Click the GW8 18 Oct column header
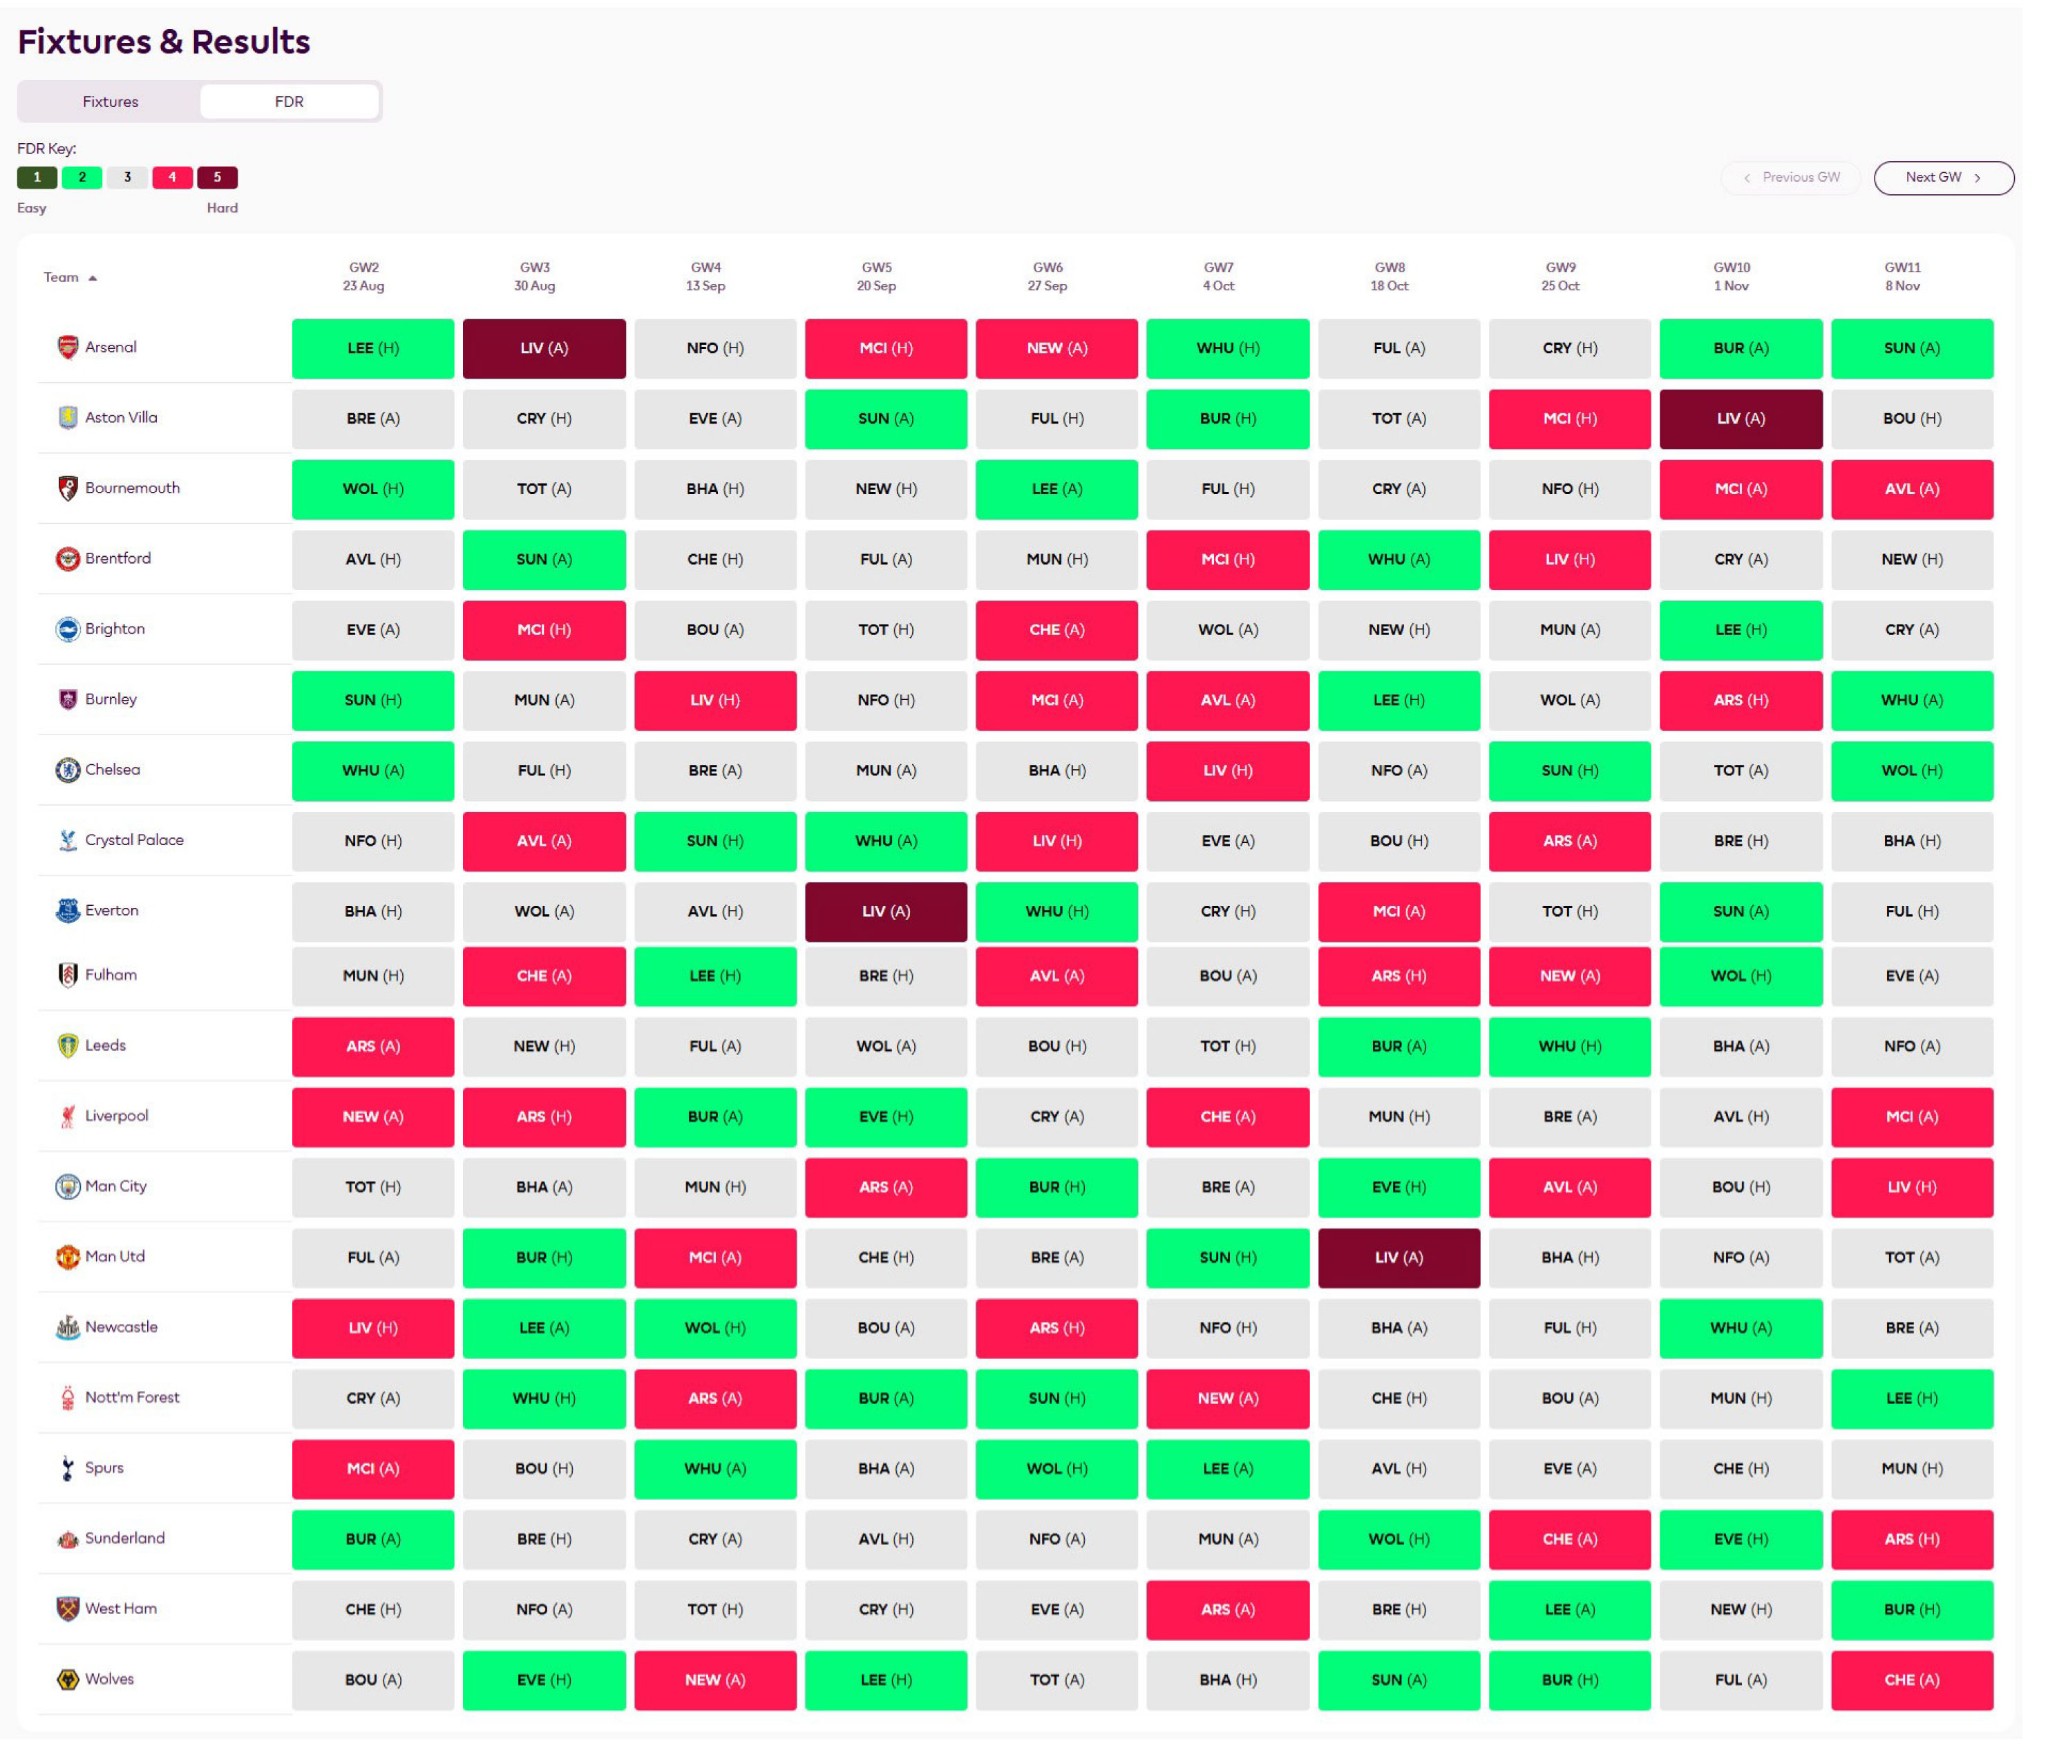The image size is (2048, 1757). coord(1389,276)
